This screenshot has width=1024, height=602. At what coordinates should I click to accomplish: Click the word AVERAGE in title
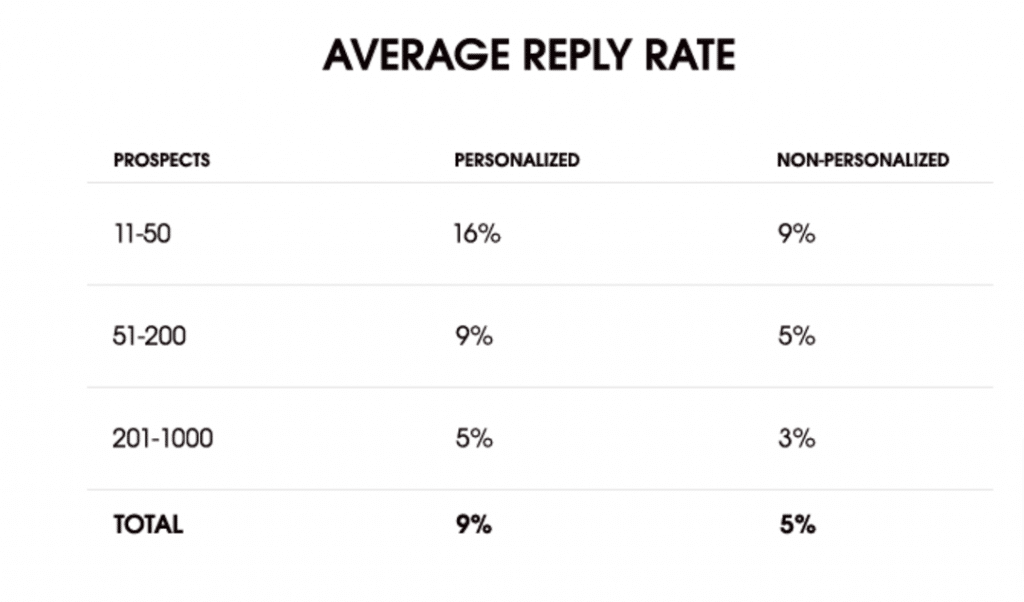(x=416, y=54)
